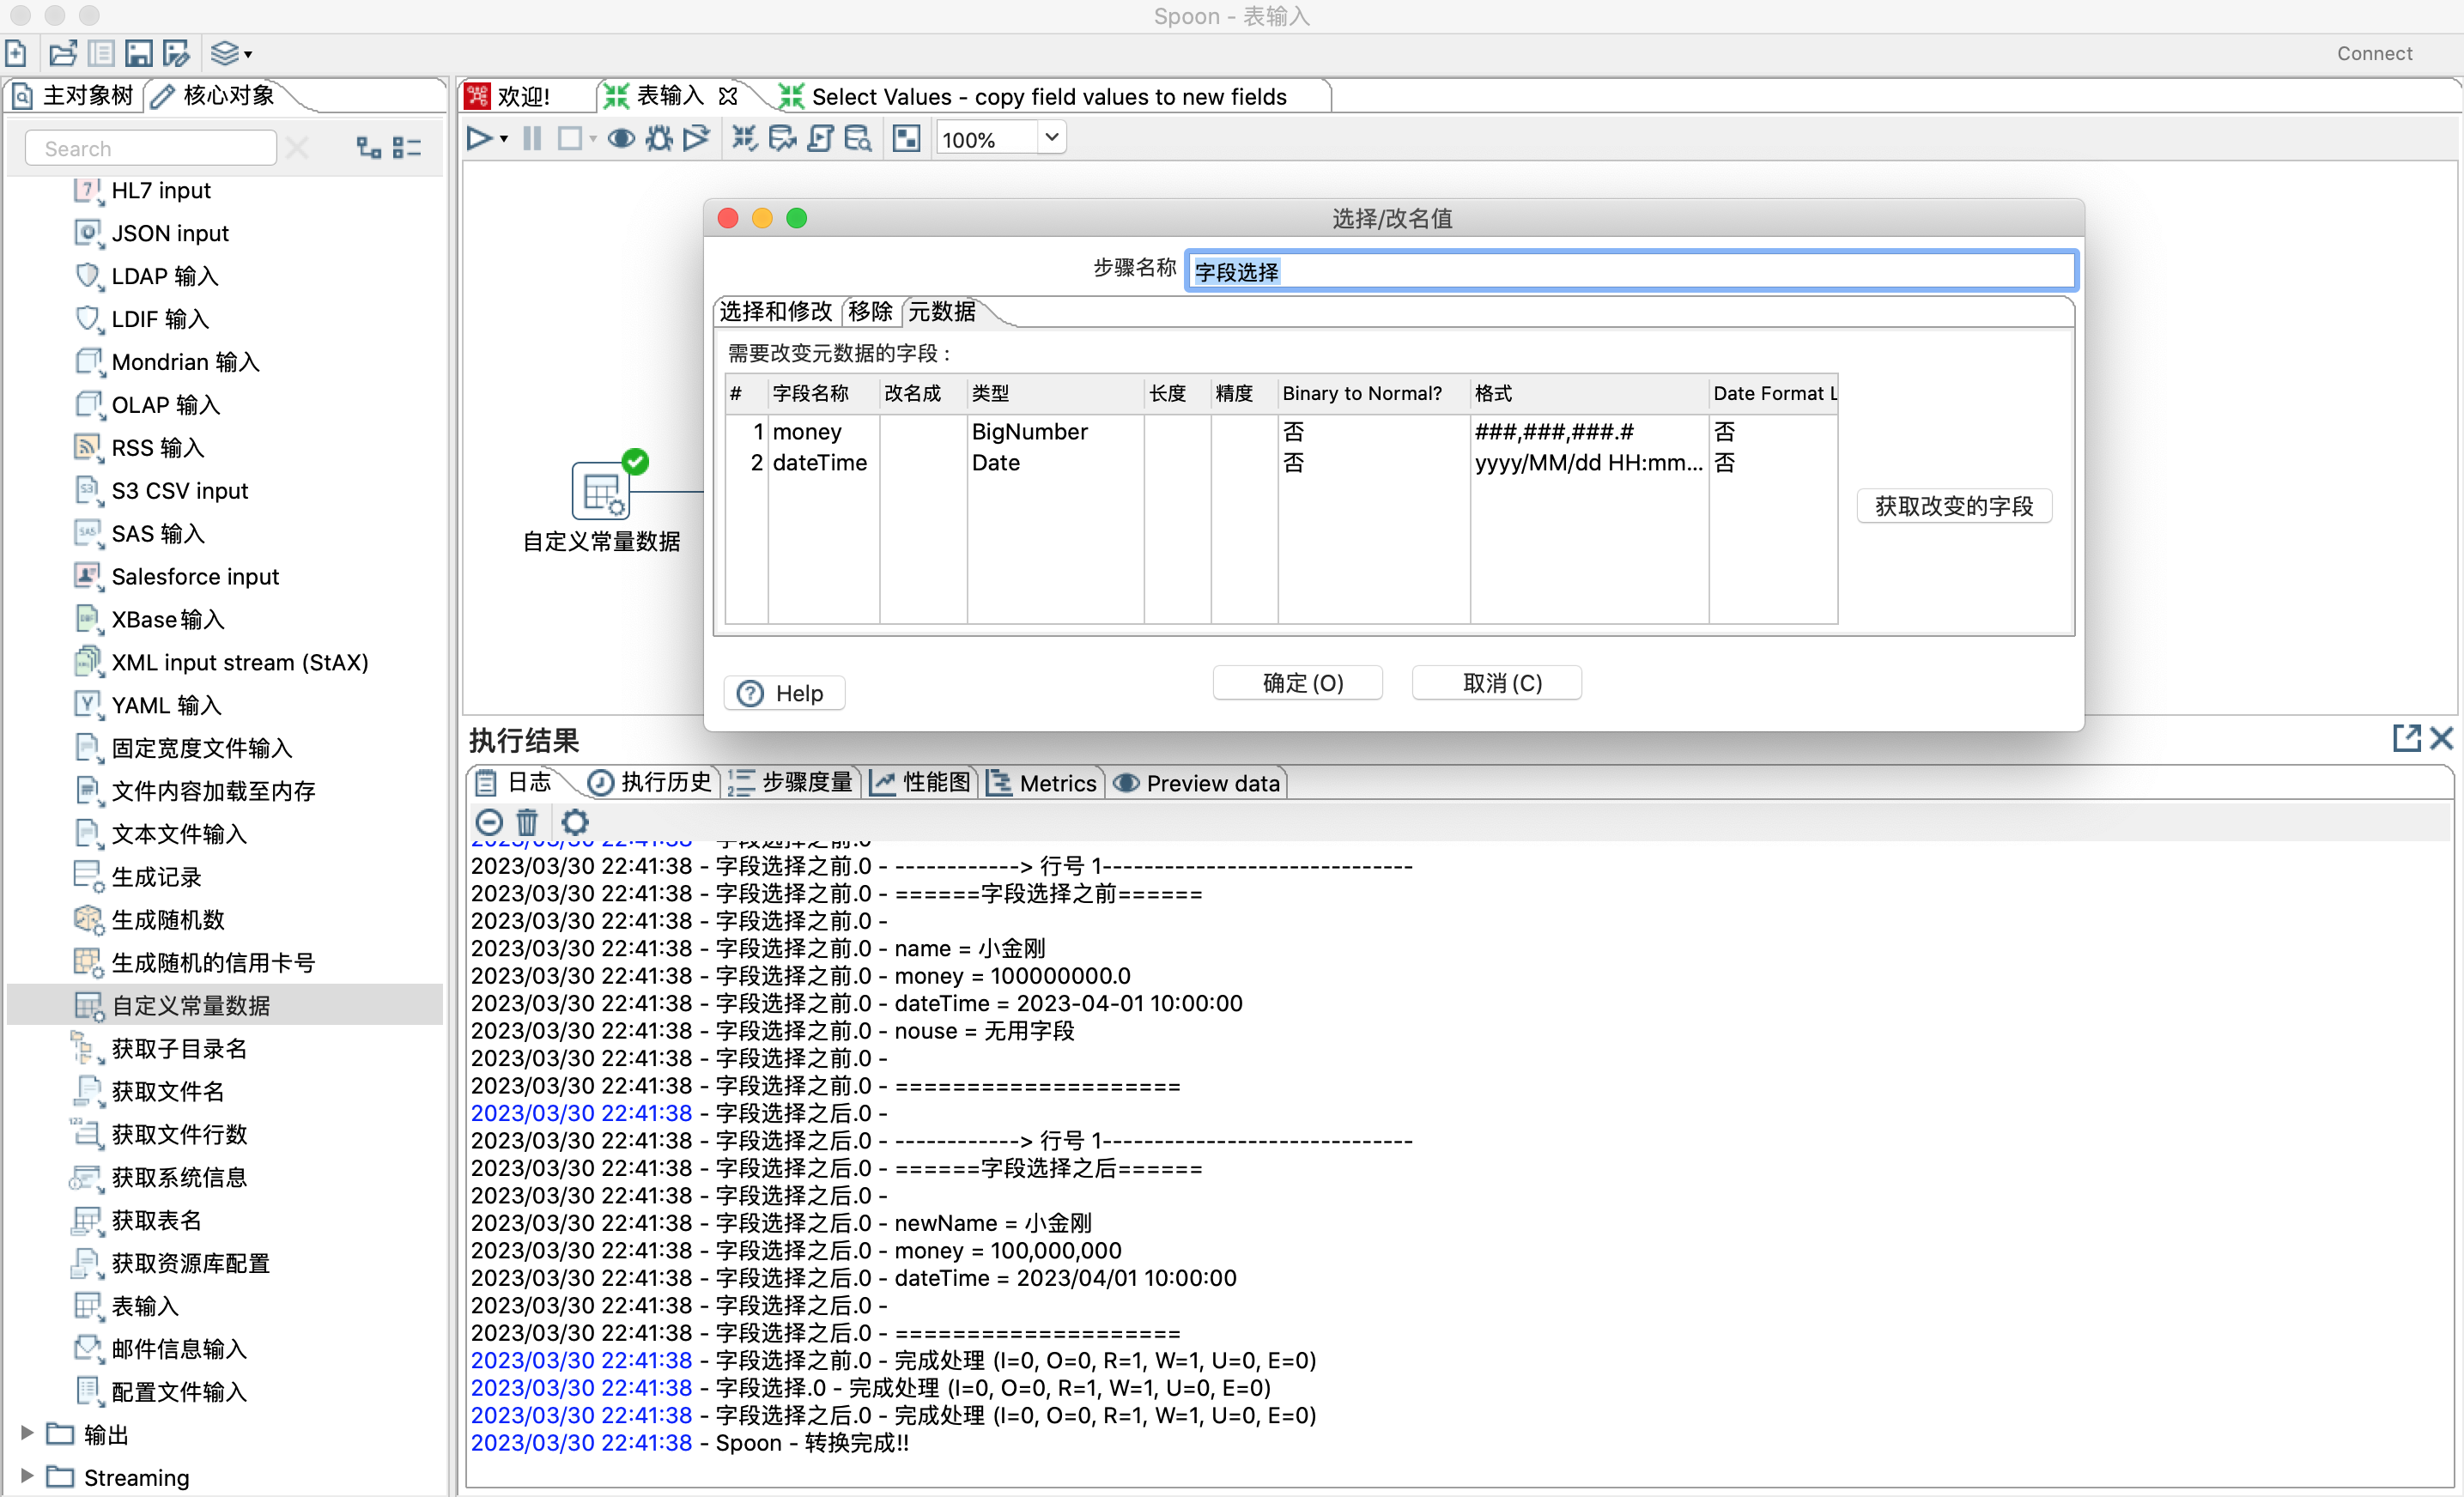Open file using the folder icon
Viewport: 2464px width, 1497px height.
pos(62,53)
